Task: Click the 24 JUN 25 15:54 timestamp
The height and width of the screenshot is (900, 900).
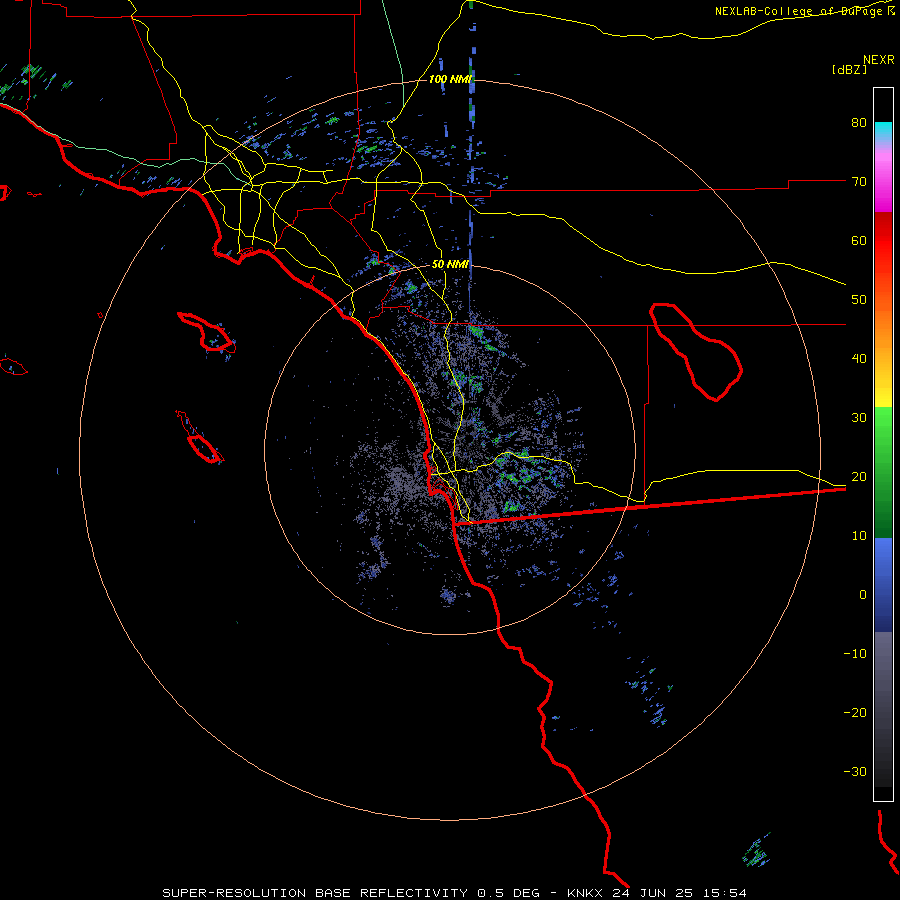Action: tap(680, 893)
